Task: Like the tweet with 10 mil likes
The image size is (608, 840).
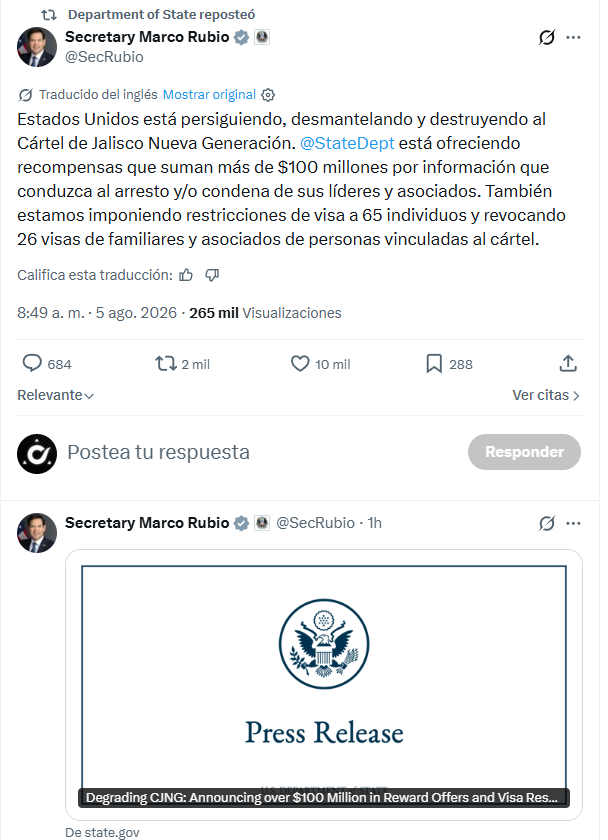Action: (300, 364)
